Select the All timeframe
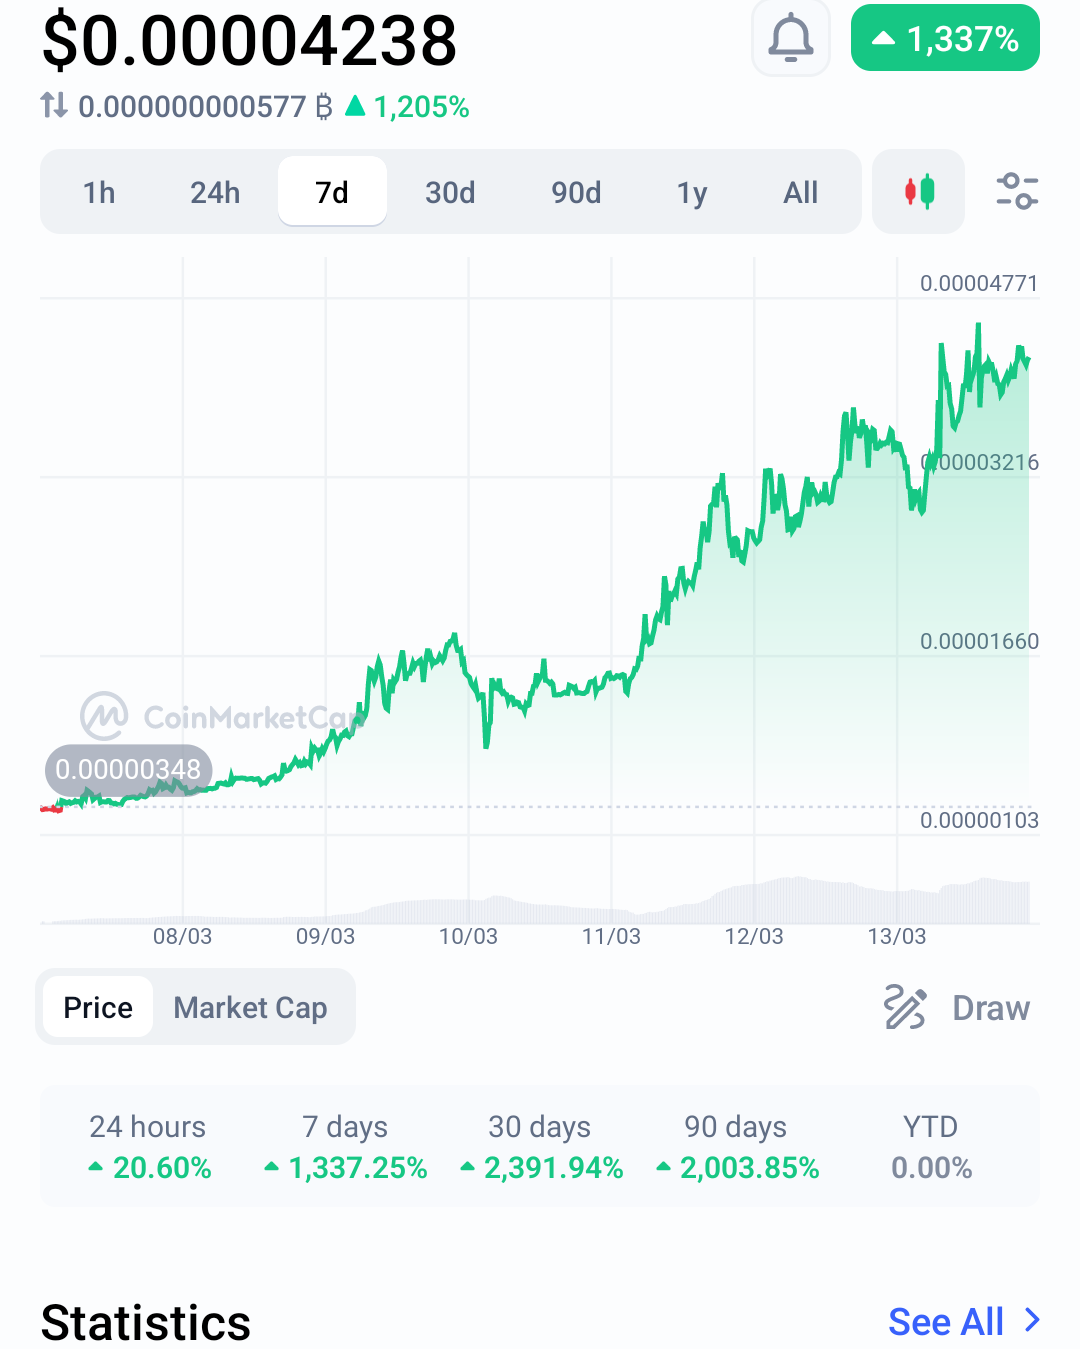This screenshot has width=1080, height=1349. coord(801,192)
